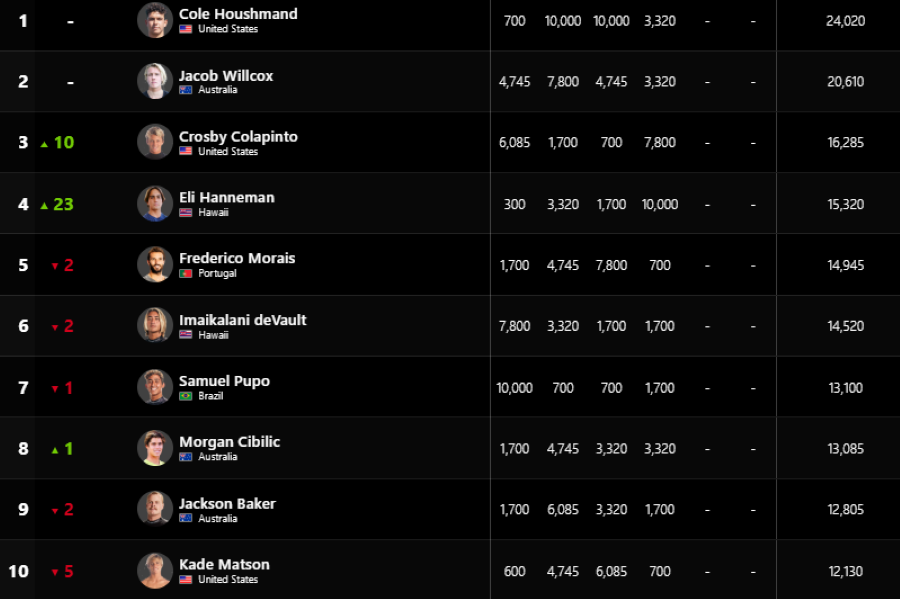Click Eli Hanneman's 10,000 event result

tap(660, 204)
